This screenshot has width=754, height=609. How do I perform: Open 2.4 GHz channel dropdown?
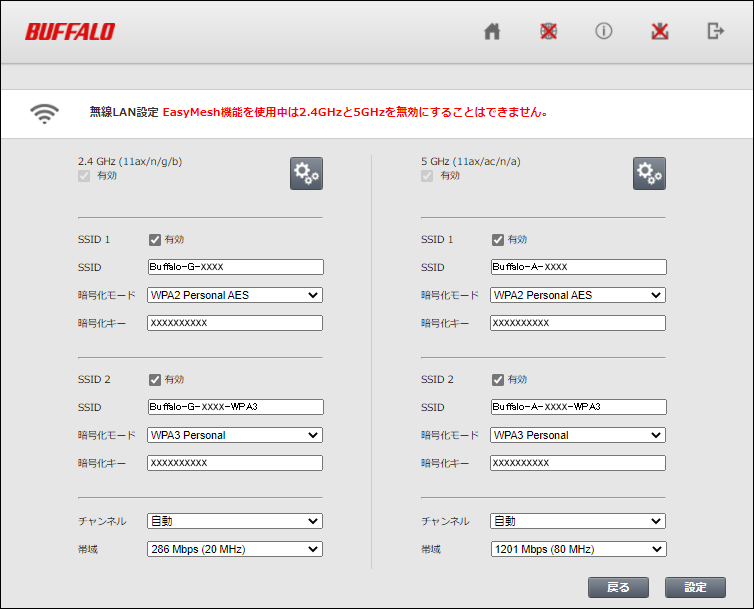[235, 521]
